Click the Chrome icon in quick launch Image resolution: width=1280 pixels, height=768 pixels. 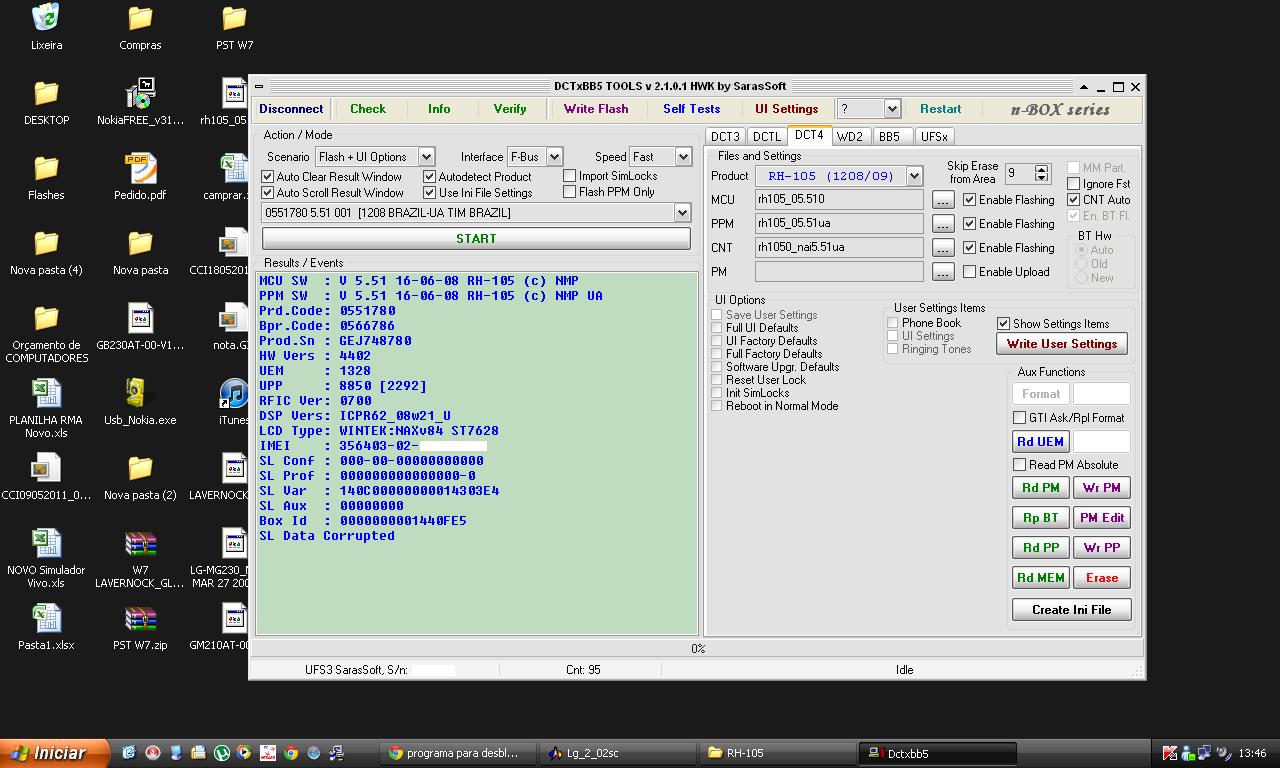click(x=290, y=753)
